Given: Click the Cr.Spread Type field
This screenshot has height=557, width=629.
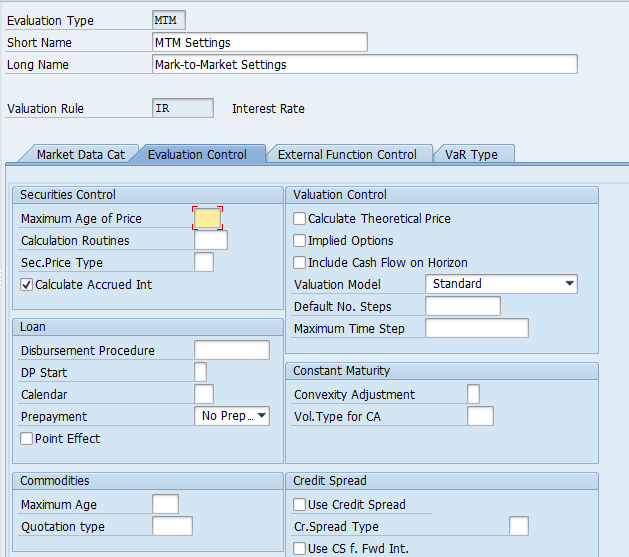Looking at the screenshot, I should [x=518, y=526].
